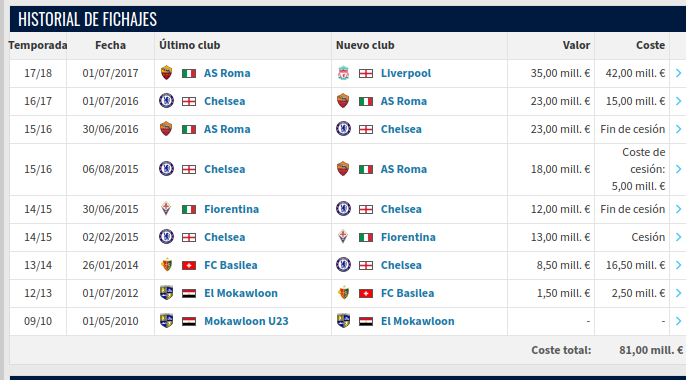686x380 pixels.
Task: Click the Coste column header
Action: (x=650, y=45)
